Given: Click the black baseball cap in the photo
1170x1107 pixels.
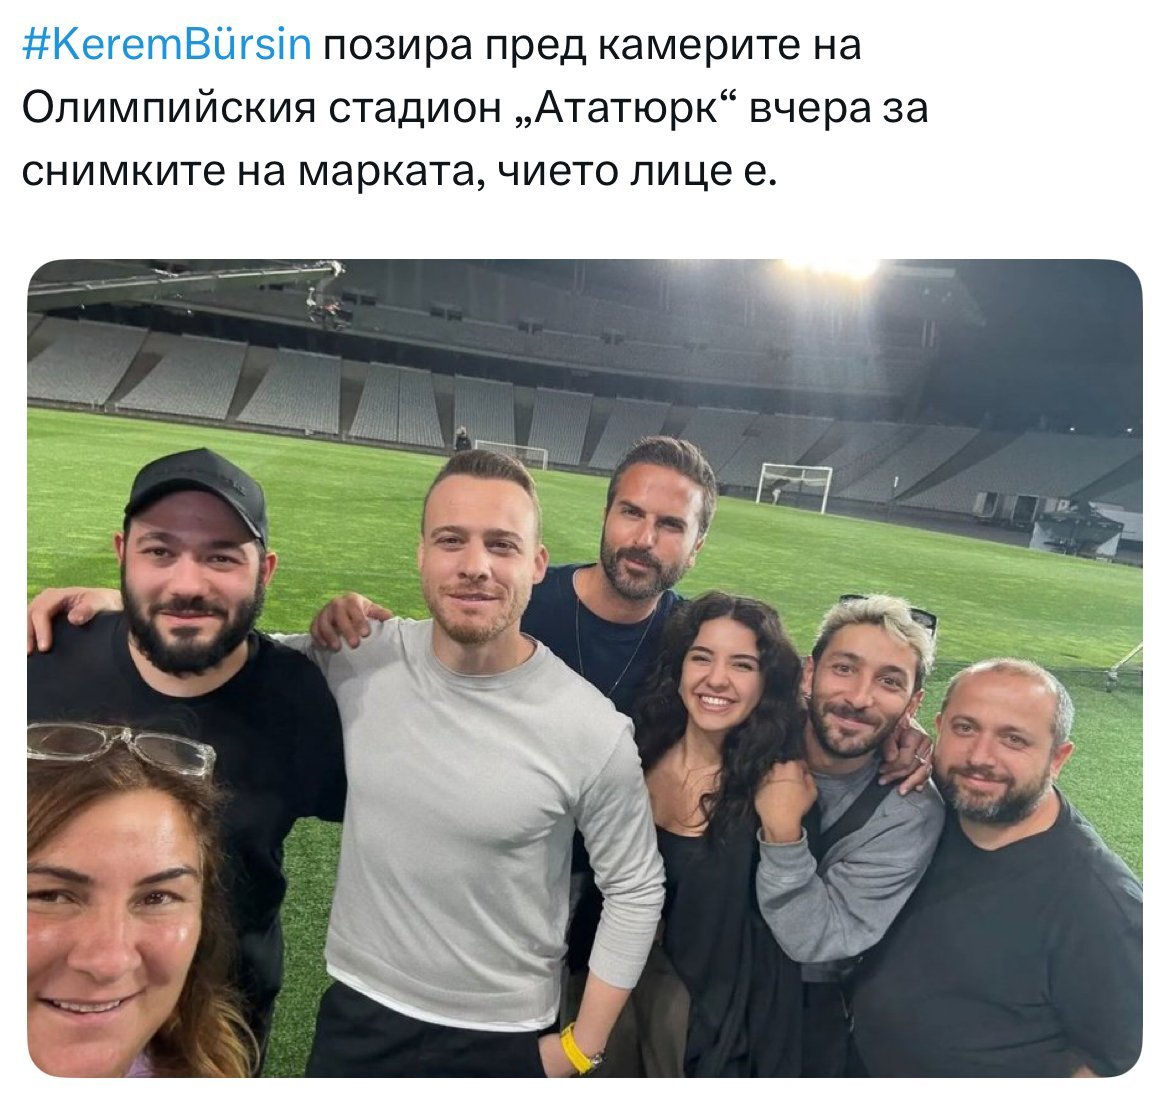Looking at the screenshot, I should tap(198, 491).
